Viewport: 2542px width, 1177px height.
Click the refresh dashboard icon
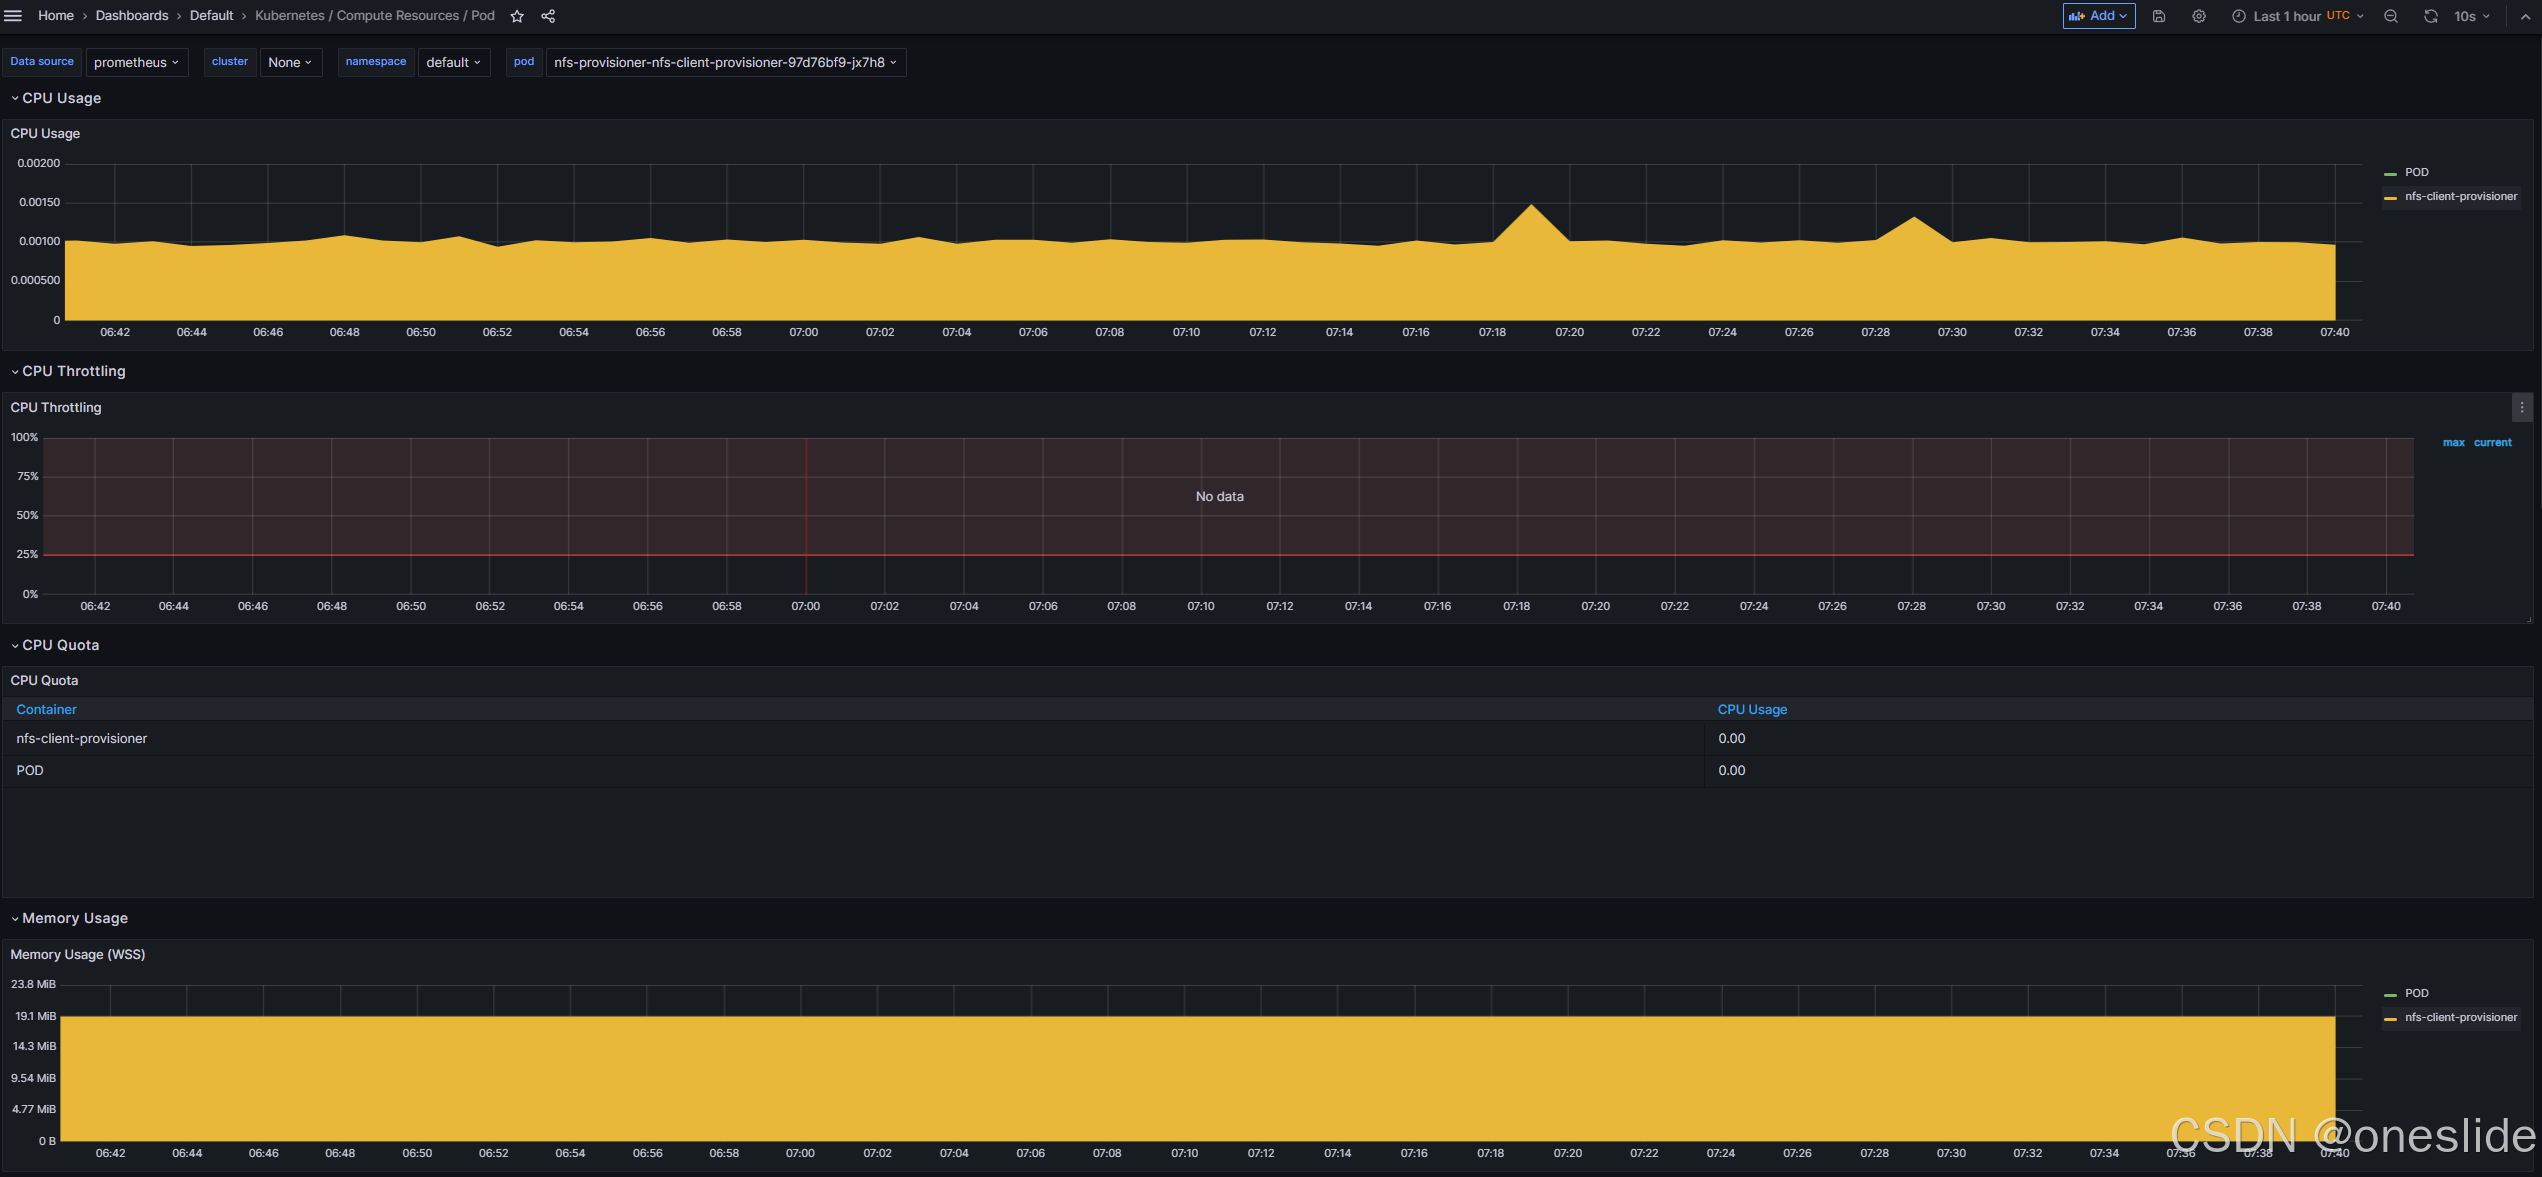click(x=2430, y=16)
